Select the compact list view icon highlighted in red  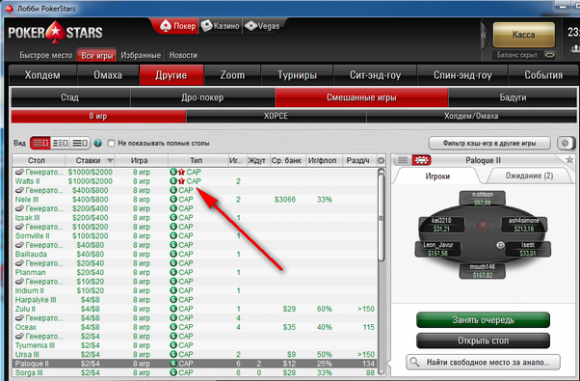click(40, 143)
